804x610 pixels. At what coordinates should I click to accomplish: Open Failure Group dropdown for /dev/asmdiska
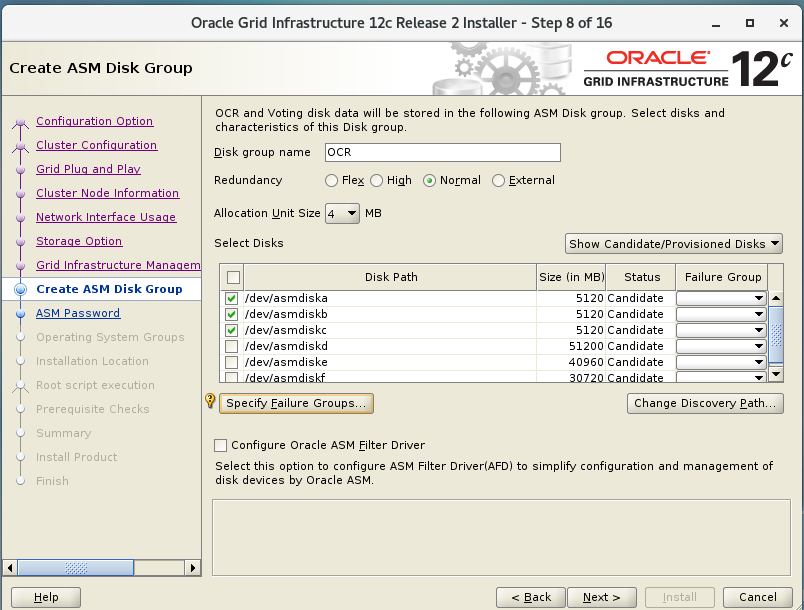pyautogui.click(x=721, y=298)
